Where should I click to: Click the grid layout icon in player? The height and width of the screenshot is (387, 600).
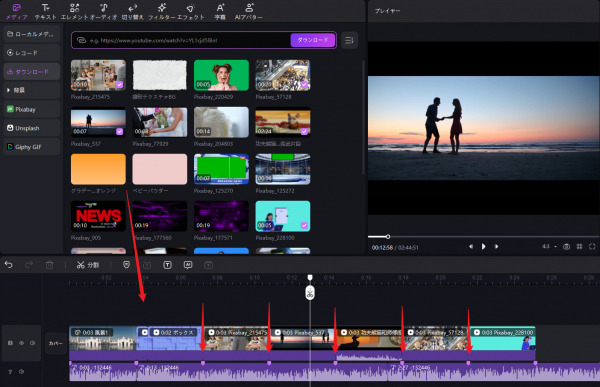(580, 247)
